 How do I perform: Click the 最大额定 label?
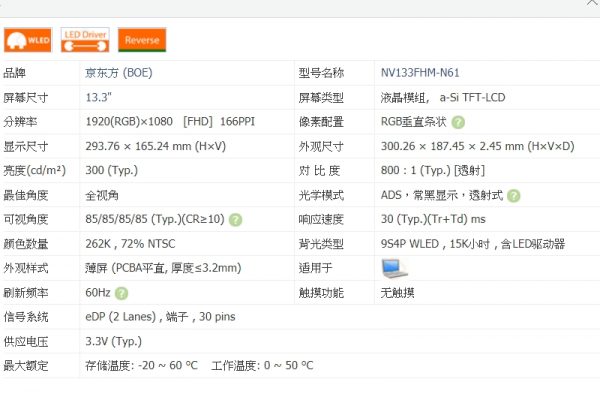point(26,365)
